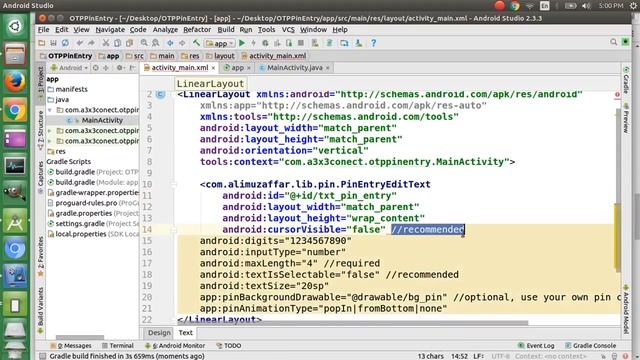Click the Open file toolbar icon
This screenshot has height=360, width=640.
(x=42, y=43)
